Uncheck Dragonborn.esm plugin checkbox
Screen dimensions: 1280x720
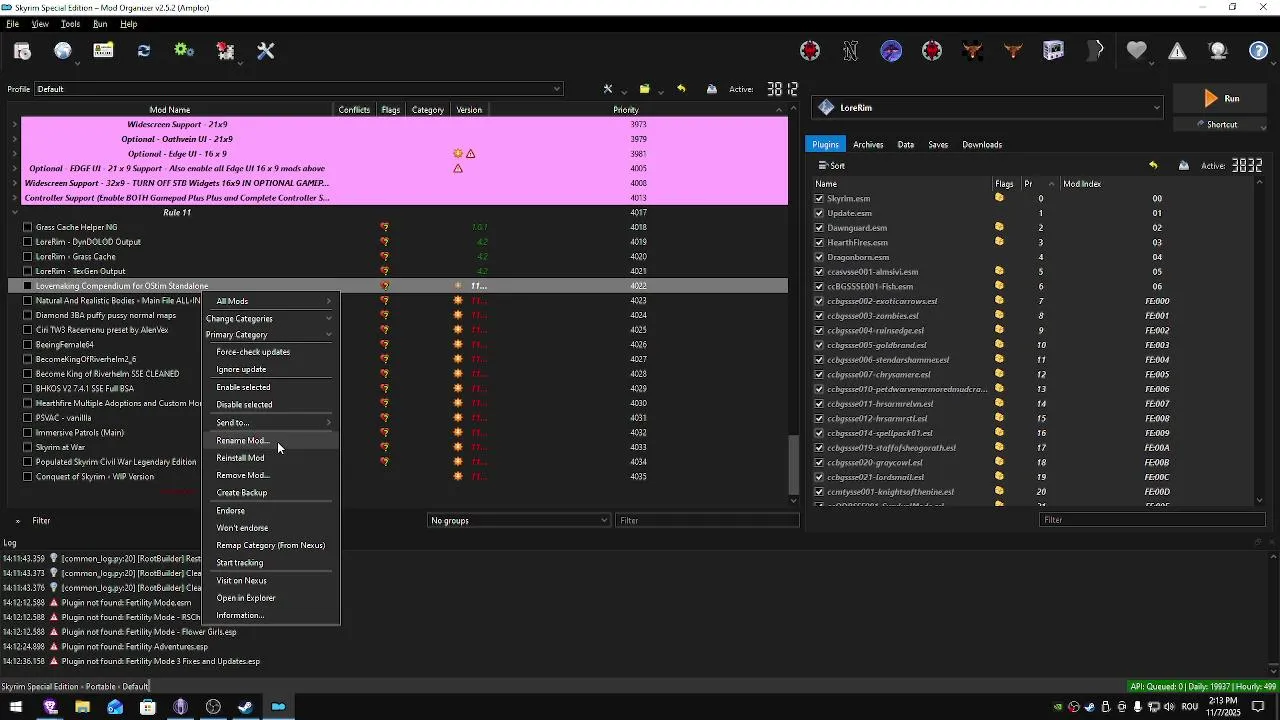pyautogui.click(x=819, y=257)
